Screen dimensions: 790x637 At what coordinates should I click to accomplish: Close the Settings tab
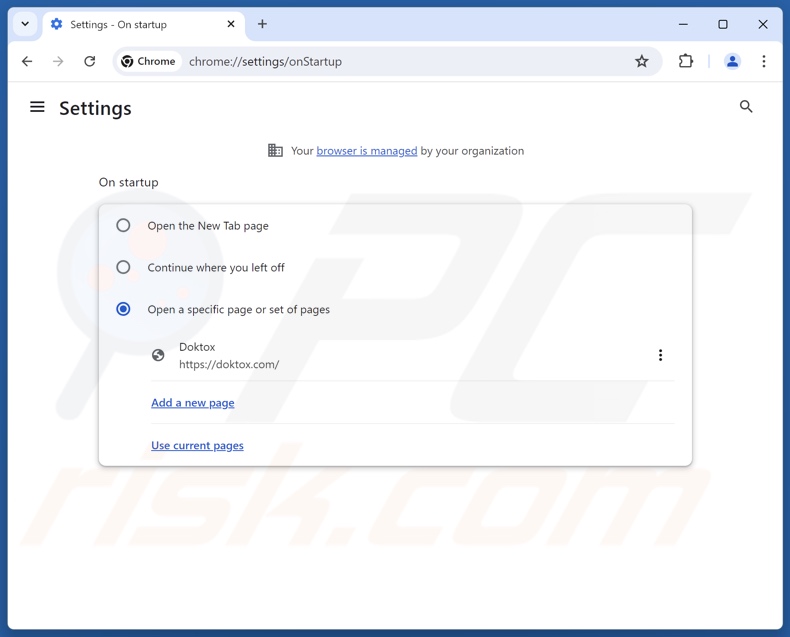(231, 24)
